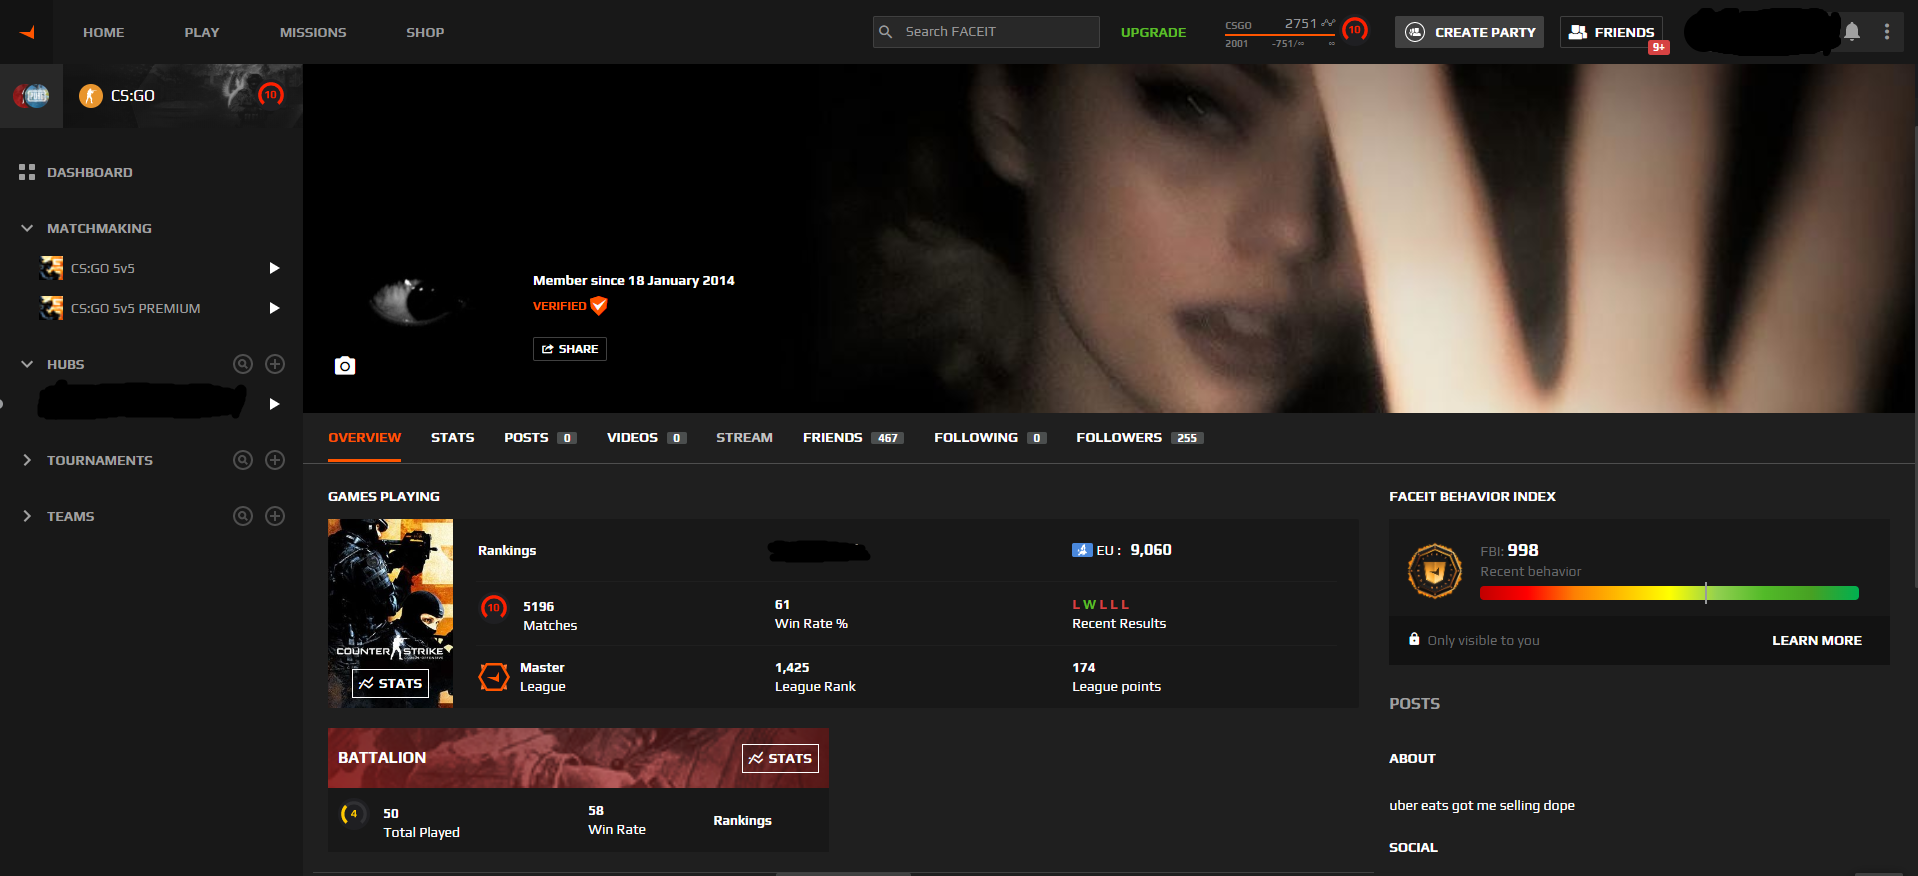Search hubs magnifier icon
Image resolution: width=1918 pixels, height=876 pixels.
click(x=243, y=364)
